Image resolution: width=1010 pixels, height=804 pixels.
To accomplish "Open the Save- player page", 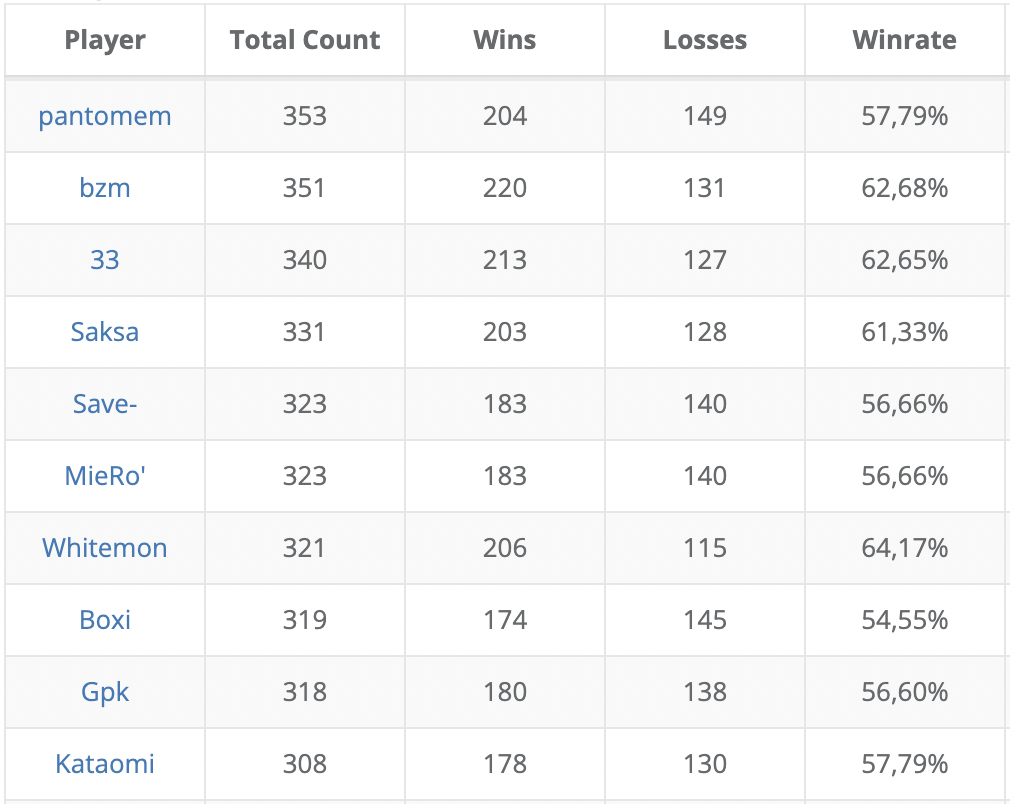I will click(x=105, y=404).
